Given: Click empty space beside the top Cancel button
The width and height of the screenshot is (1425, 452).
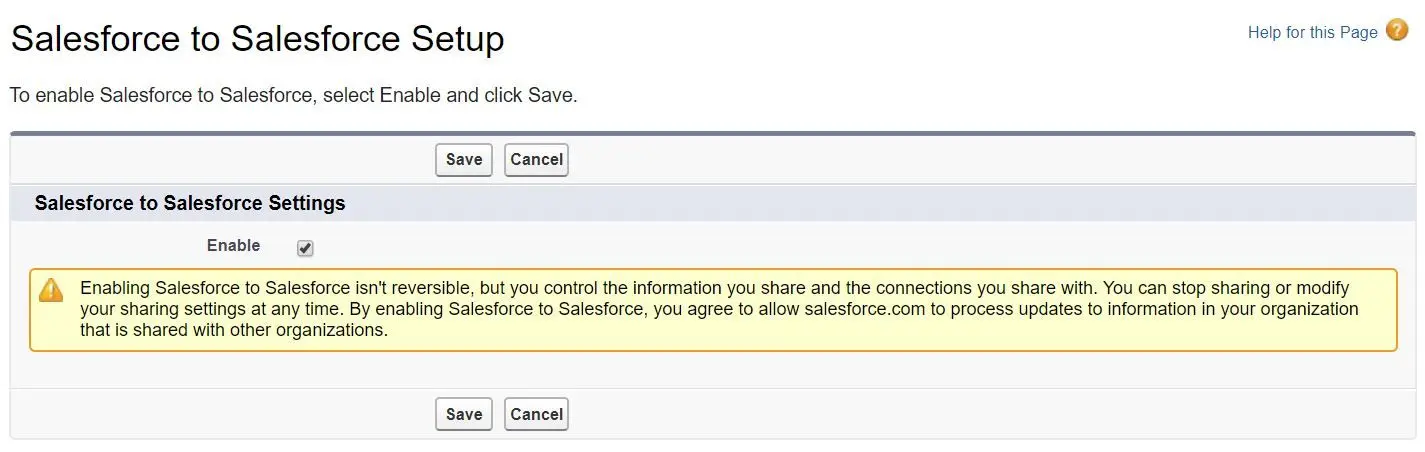Looking at the screenshot, I should point(900,160).
